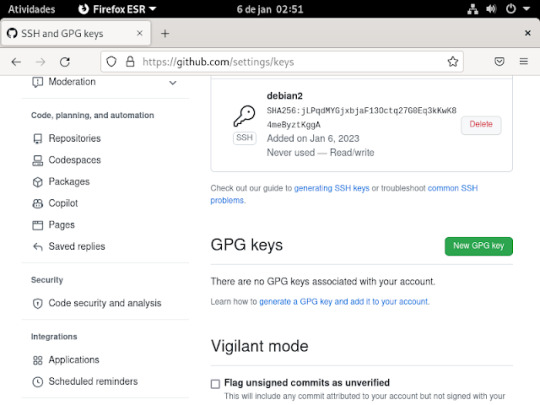Open the system power menu arrow
Image resolution: width=540 pixels, height=405 pixels.
tap(526, 9)
